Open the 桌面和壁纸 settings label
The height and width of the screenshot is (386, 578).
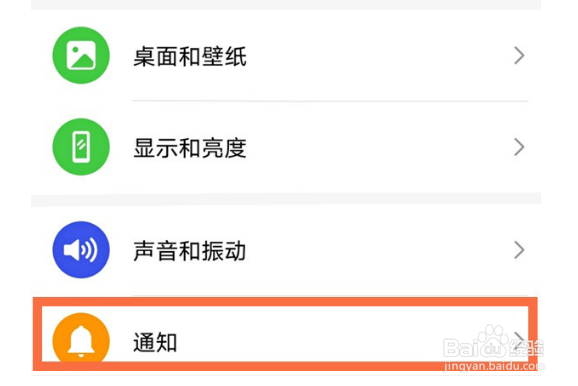190,57
